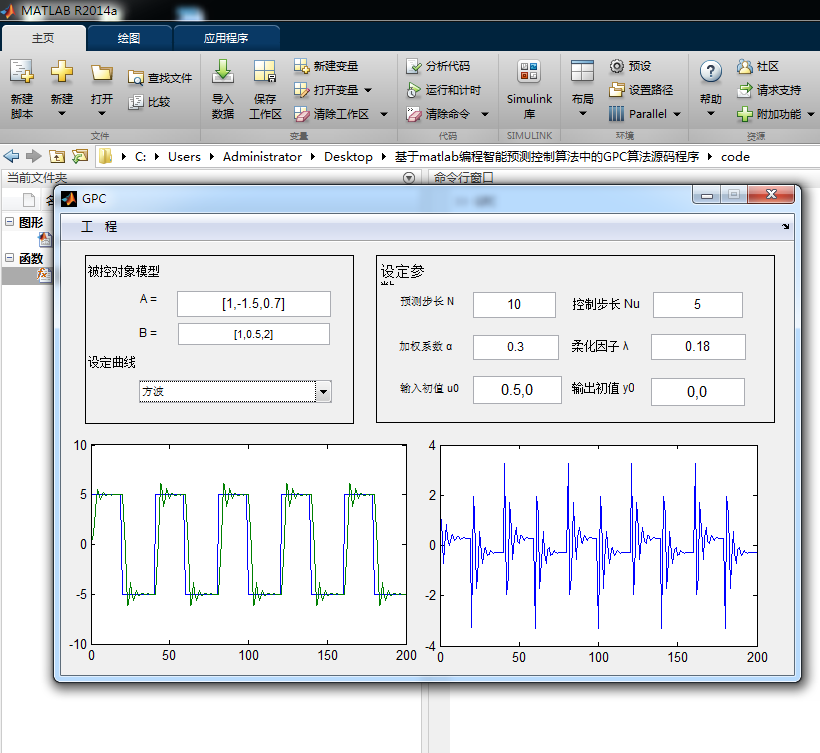Click the B polynomial input field
Screen dimensions: 820x753
click(254, 334)
